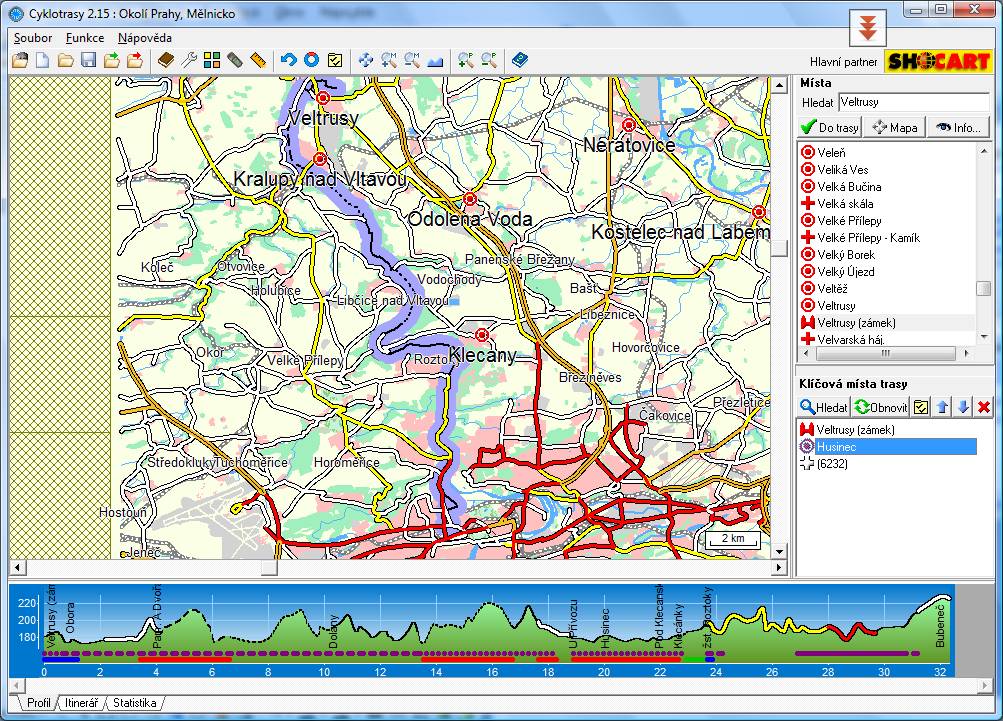Image resolution: width=1003 pixels, height=721 pixels.
Task: Click the Hledat search input field
Action: point(912,102)
